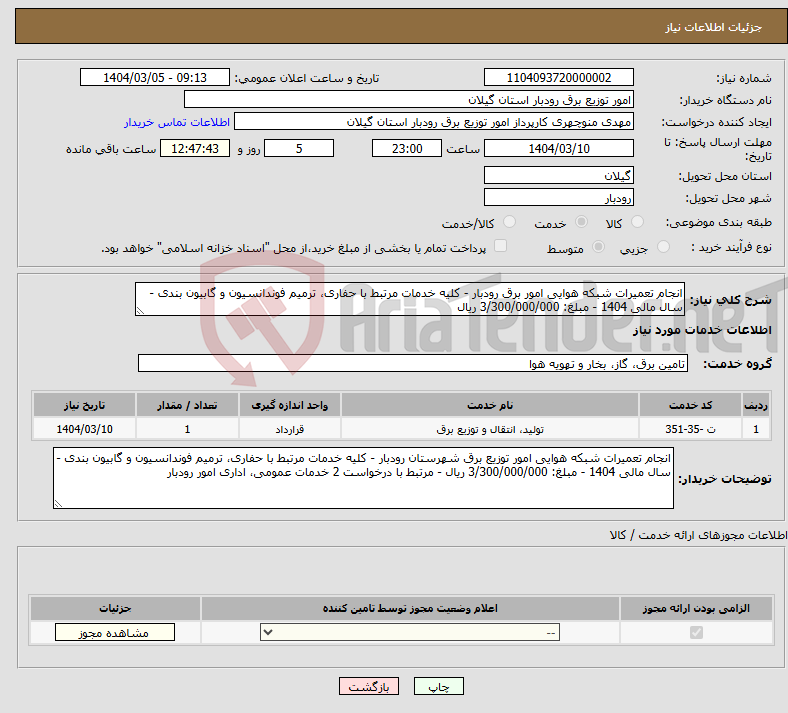Click service code cell ت -35-351
Screen dimensions: 788x713
[691, 429]
